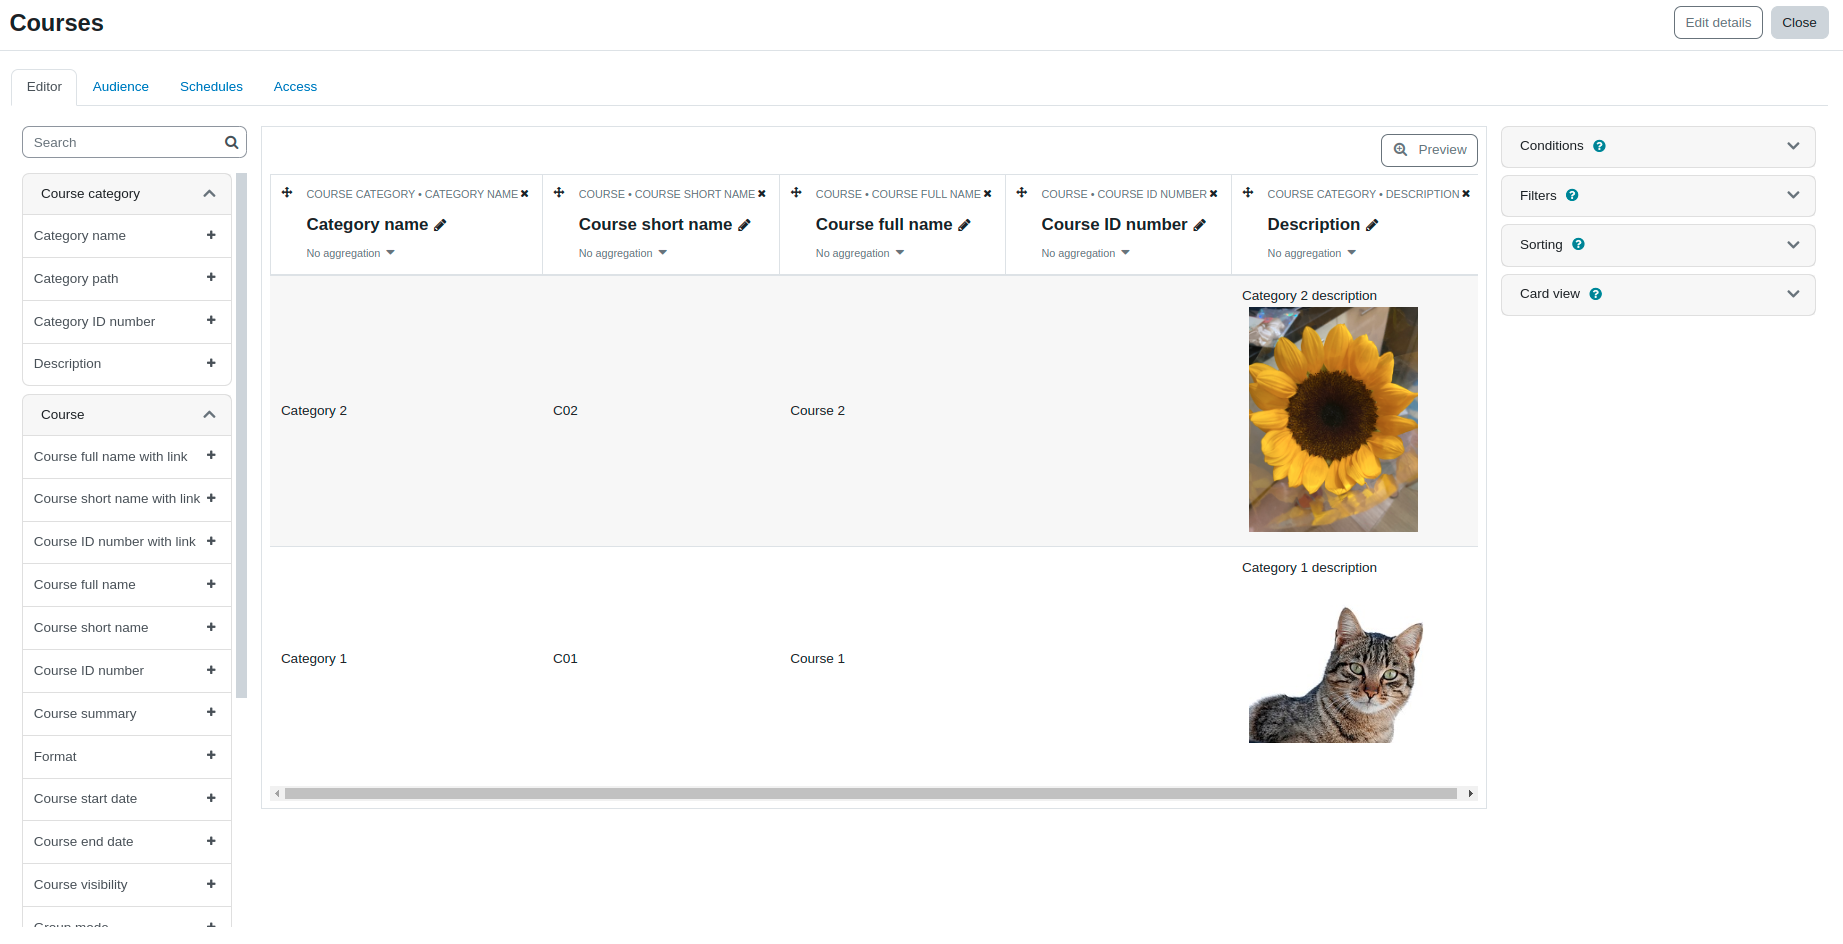1843x944 pixels.
Task: Click the 'C01' table cell
Action: pyautogui.click(x=565, y=659)
